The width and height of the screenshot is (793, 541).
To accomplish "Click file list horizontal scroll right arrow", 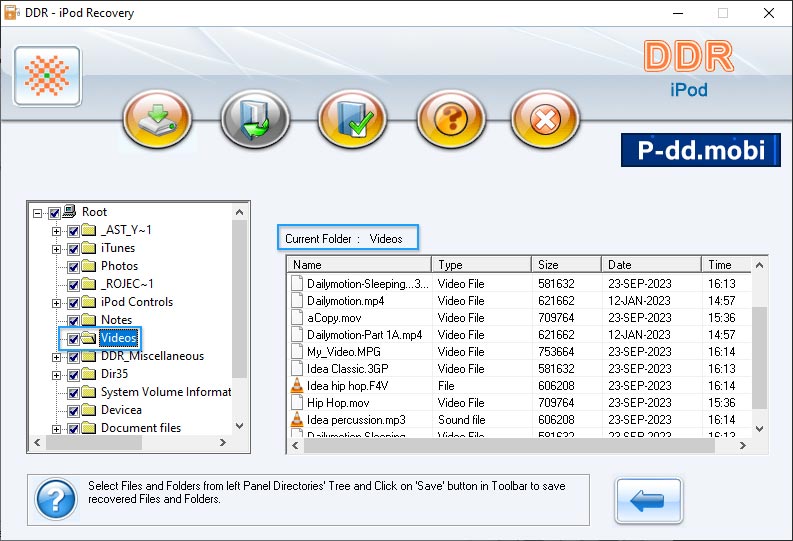I will click(x=742, y=445).
